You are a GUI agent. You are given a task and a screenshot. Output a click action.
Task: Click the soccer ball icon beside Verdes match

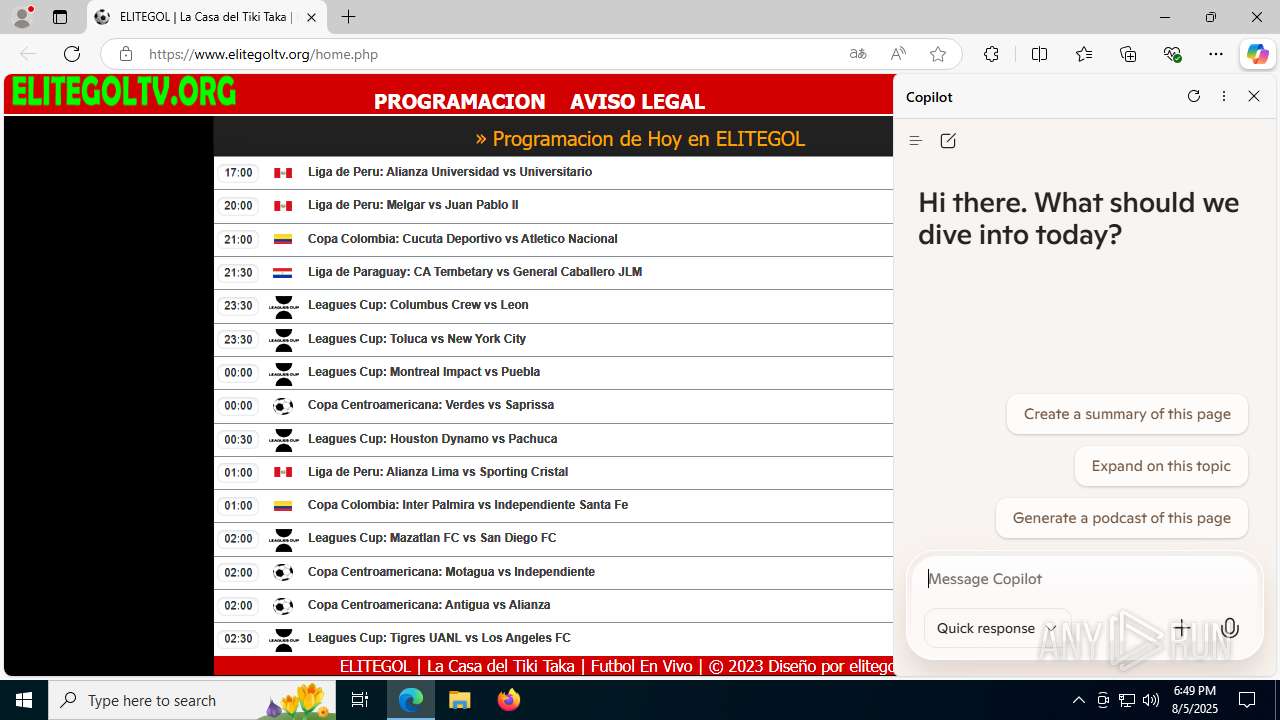pyautogui.click(x=283, y=406)
